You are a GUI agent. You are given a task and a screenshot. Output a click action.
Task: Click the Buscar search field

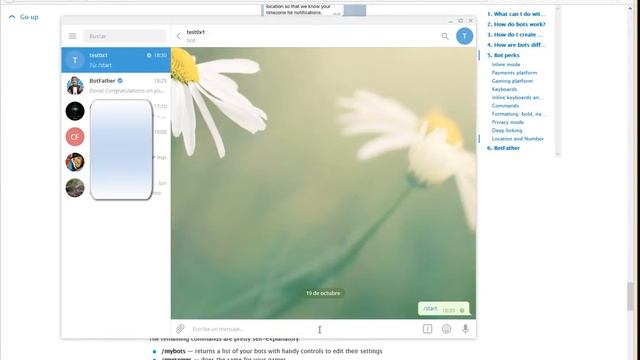pos(125,36)
